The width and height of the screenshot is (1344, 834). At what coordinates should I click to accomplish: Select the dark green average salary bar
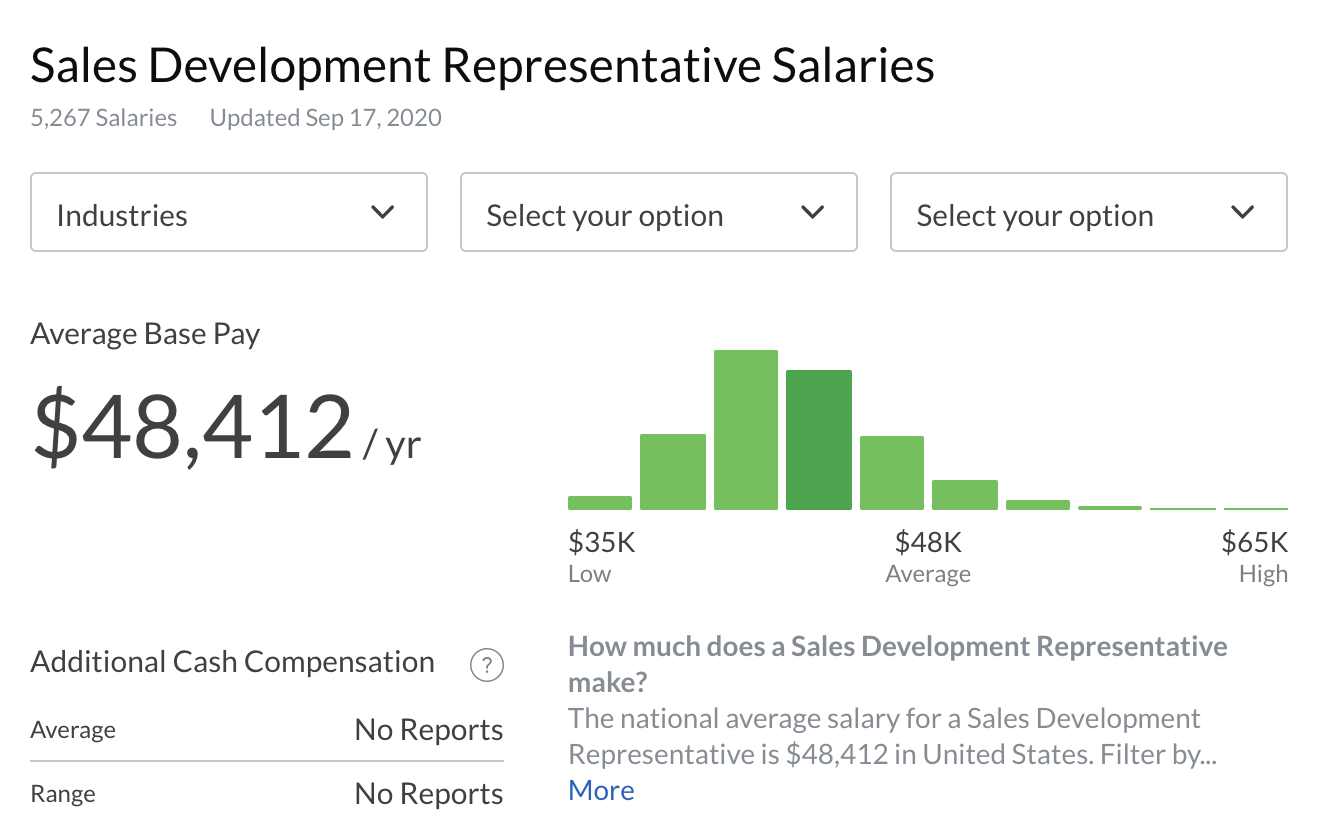[x=819, y=440]
